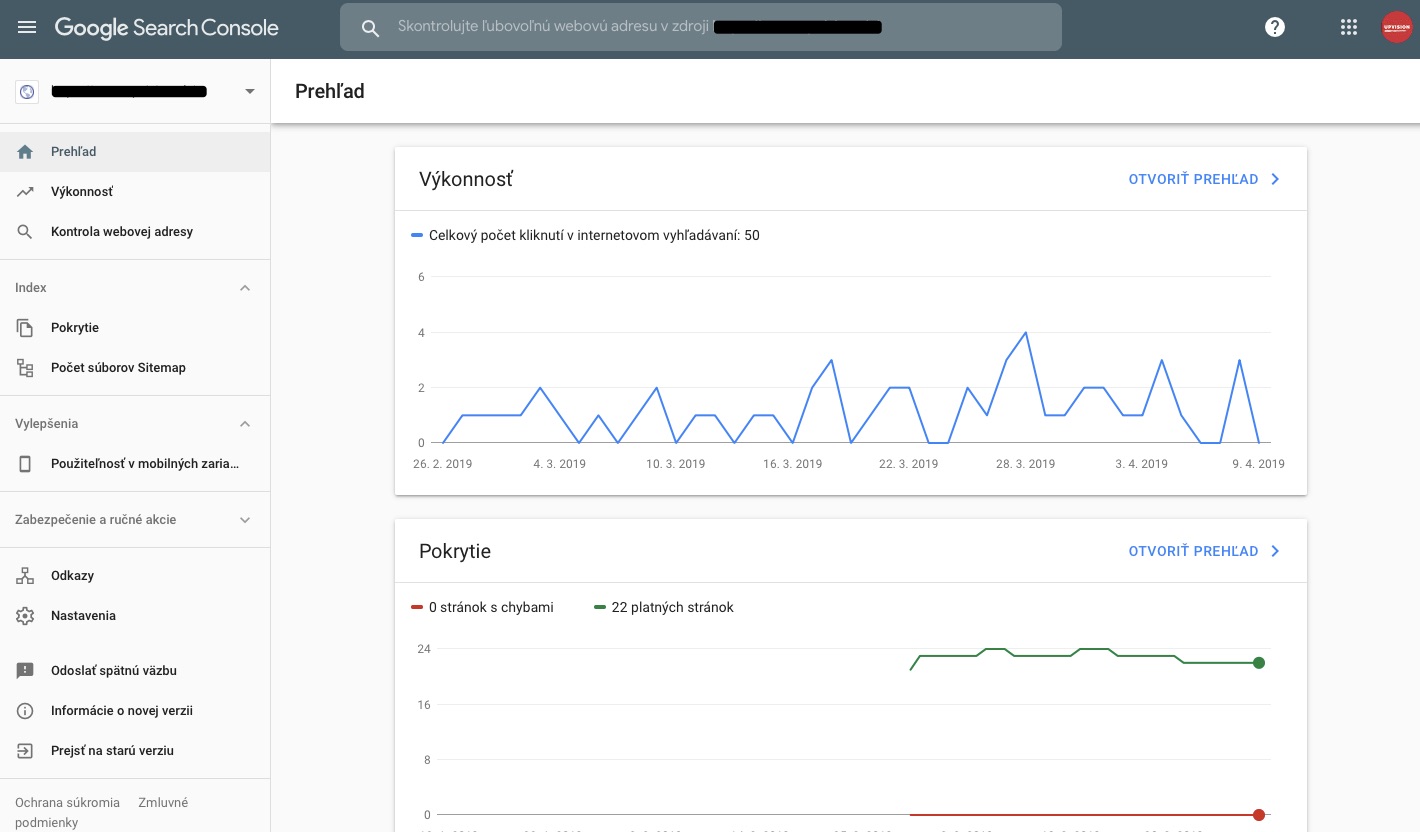Click the home icon beside Prehľad

[26, 152]
